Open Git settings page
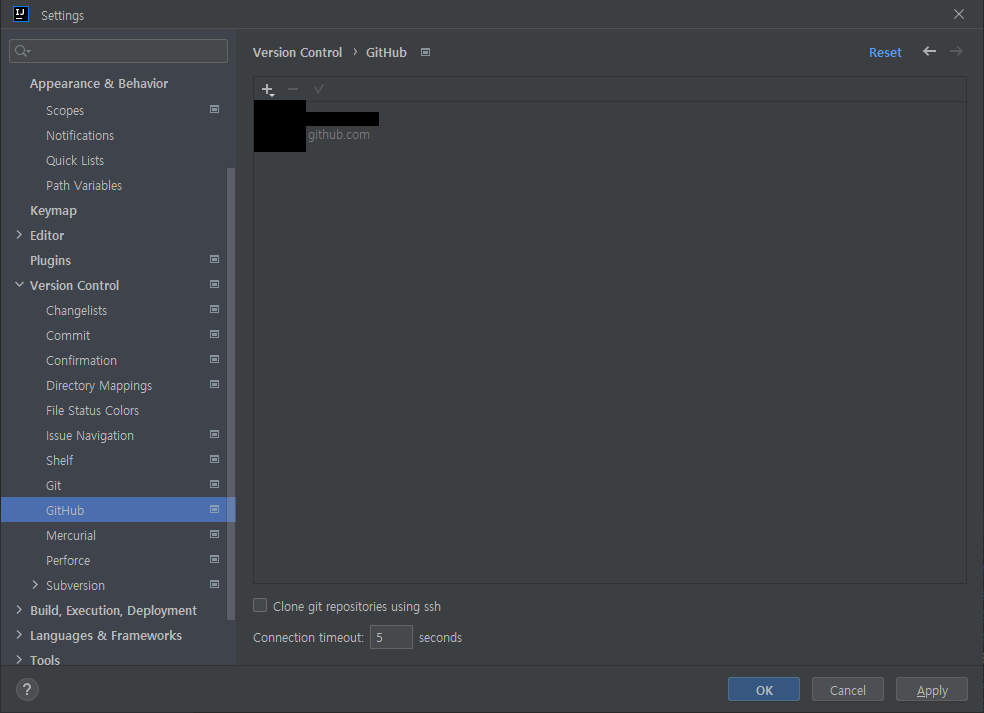The height and width of the screenshot is (713, 984). (53, 486)
